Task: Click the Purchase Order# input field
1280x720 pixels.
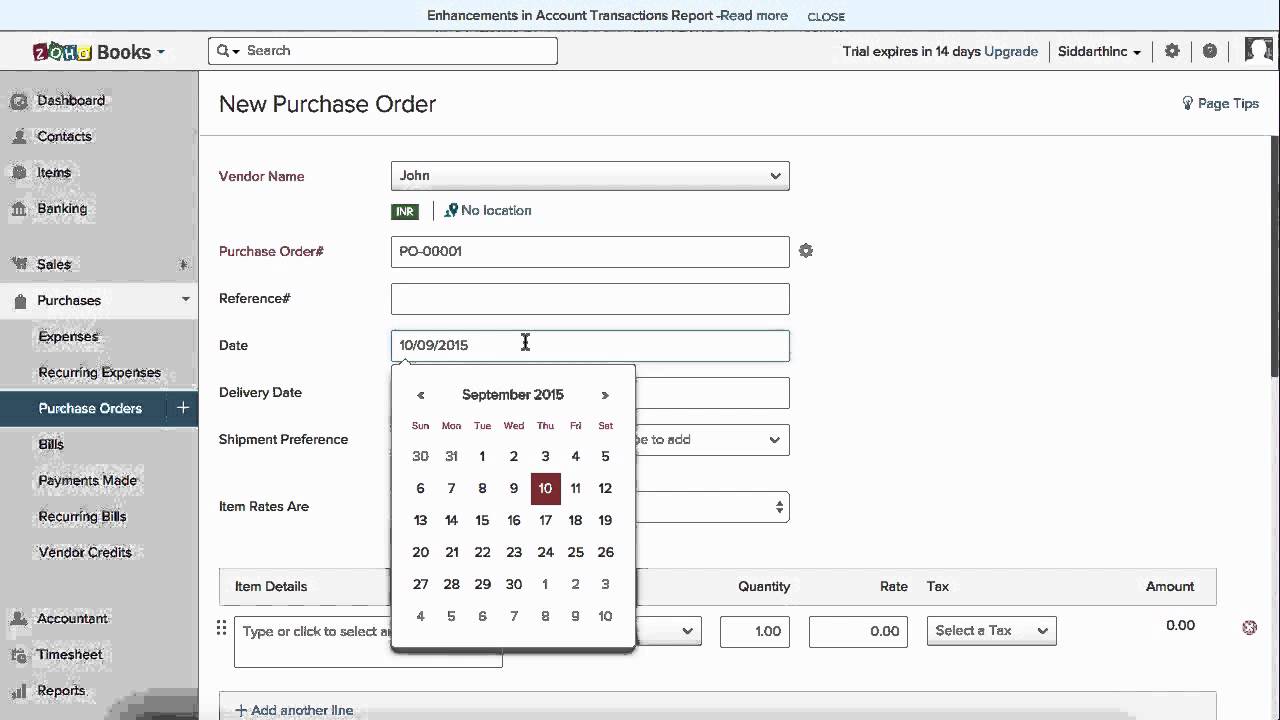Action: [x=590, y=252]
